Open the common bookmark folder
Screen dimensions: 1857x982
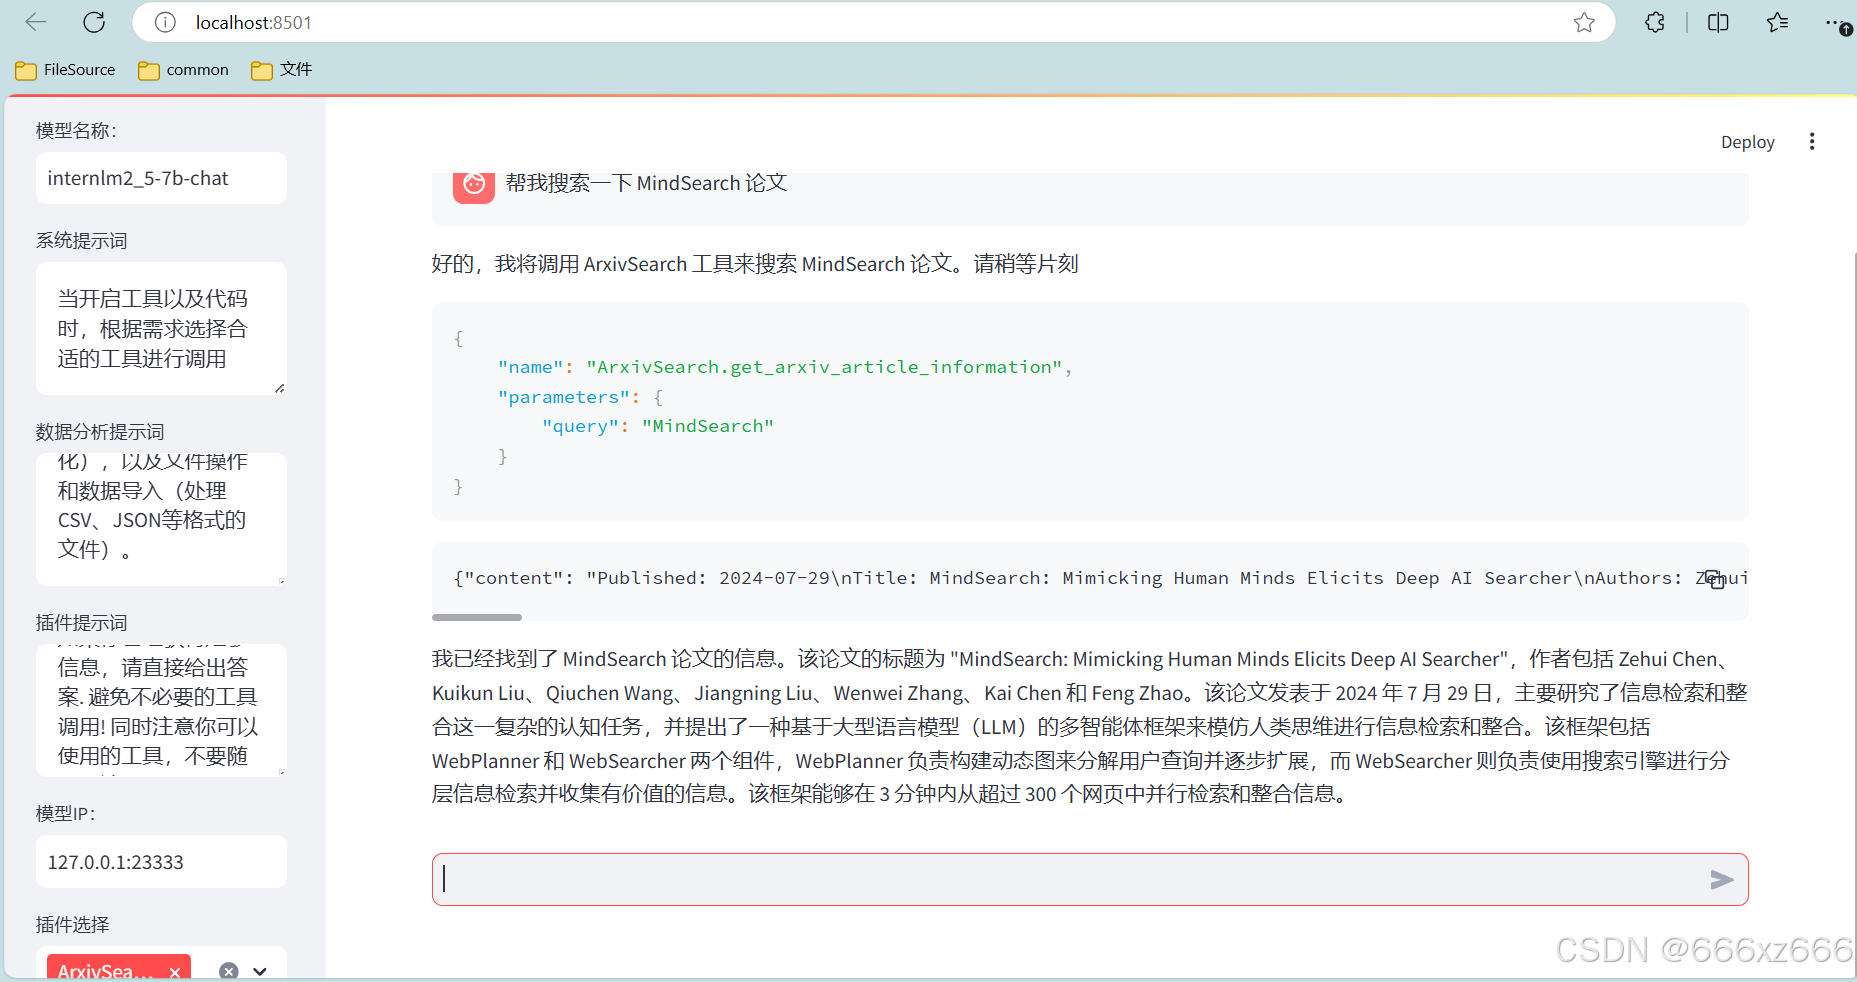pyautogui.click(x=184, y=69)
